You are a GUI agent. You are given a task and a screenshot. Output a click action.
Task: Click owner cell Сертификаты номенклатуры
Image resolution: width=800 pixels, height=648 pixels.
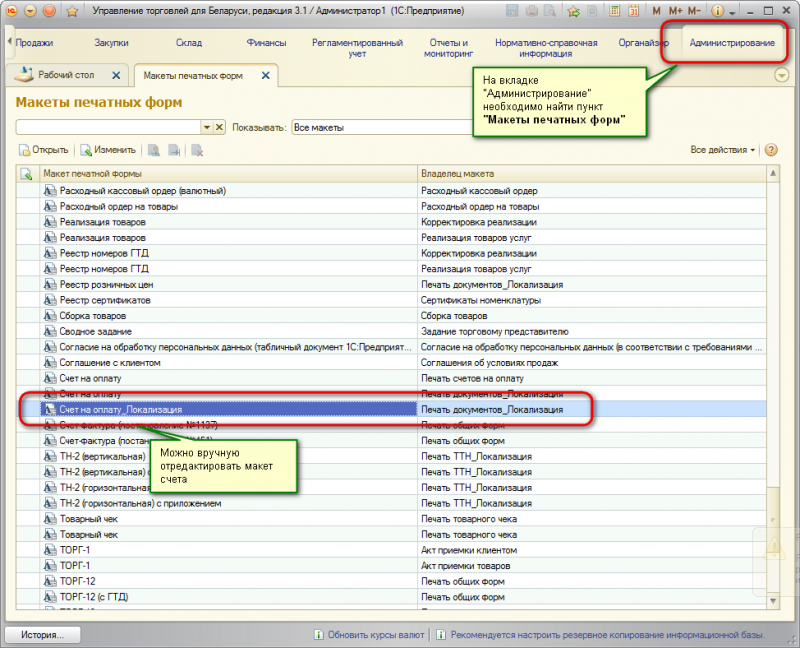tap(592, 300)
